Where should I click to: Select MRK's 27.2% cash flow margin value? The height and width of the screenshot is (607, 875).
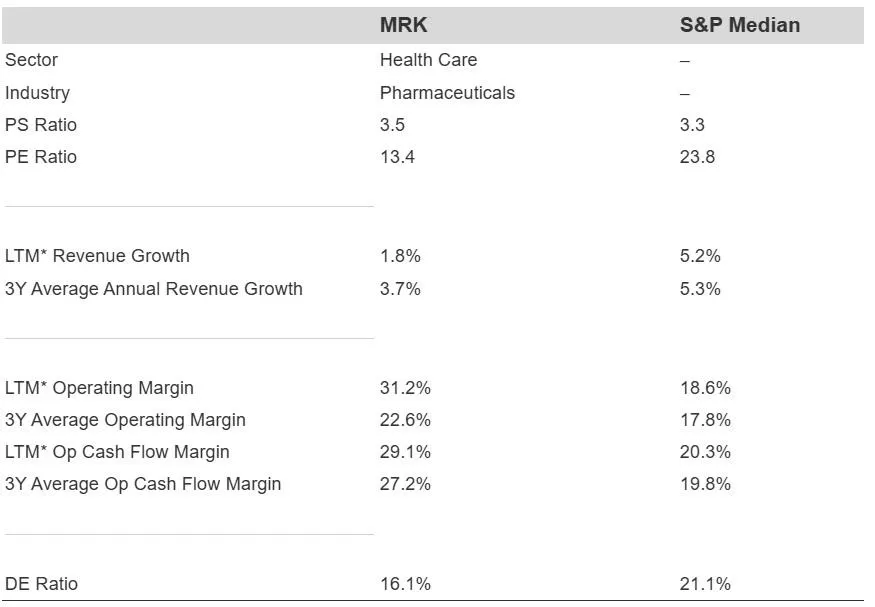(x=405, y=484)
